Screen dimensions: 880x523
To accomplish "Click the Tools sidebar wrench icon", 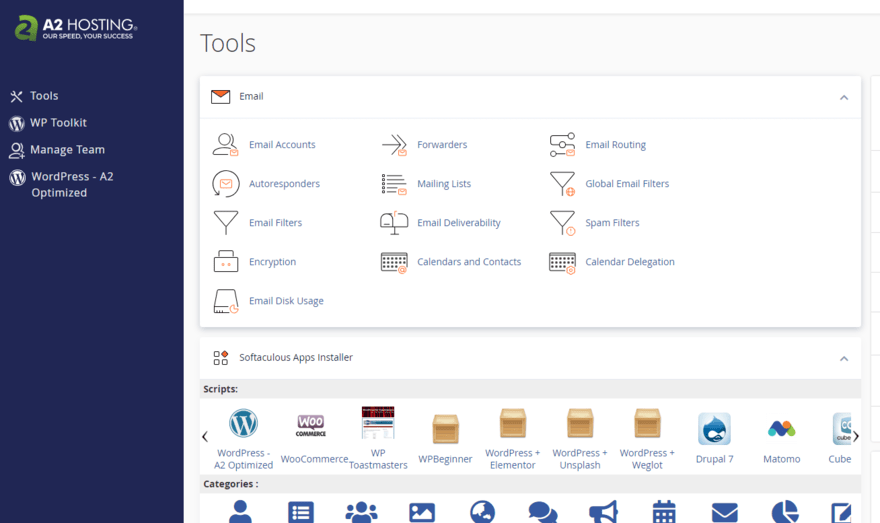I will (16, 97).
